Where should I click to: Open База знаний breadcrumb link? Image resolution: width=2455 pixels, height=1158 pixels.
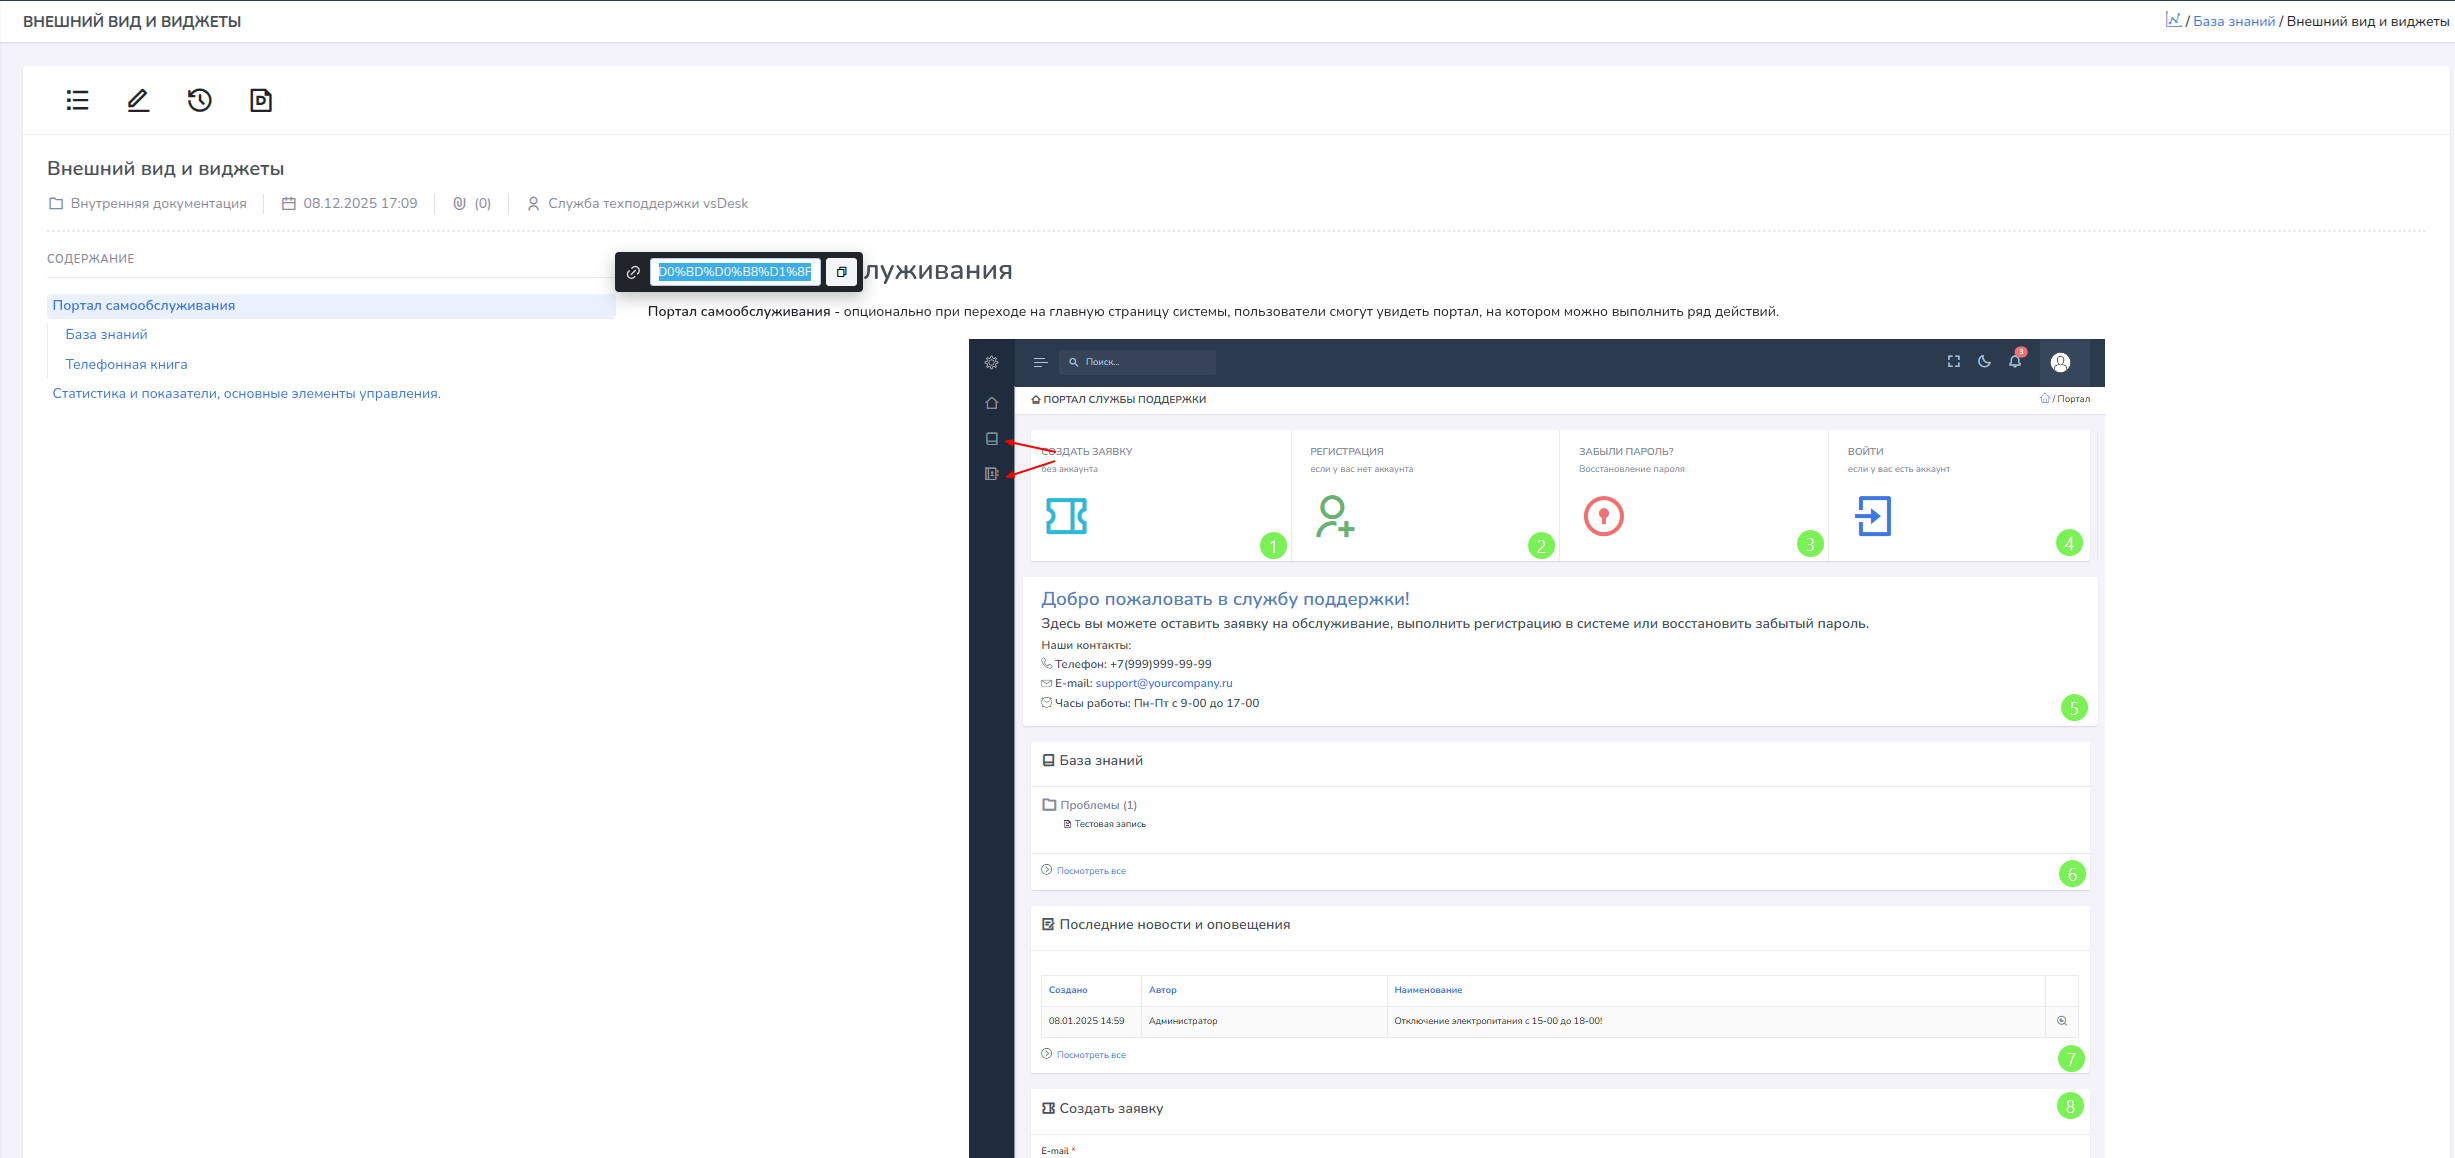(x=2234, y=21)
